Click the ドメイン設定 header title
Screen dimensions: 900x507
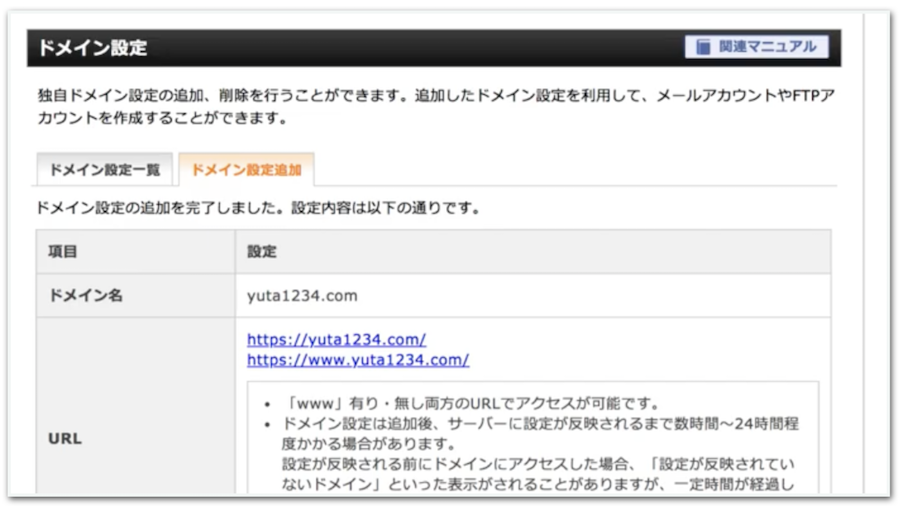pos(92,48)
